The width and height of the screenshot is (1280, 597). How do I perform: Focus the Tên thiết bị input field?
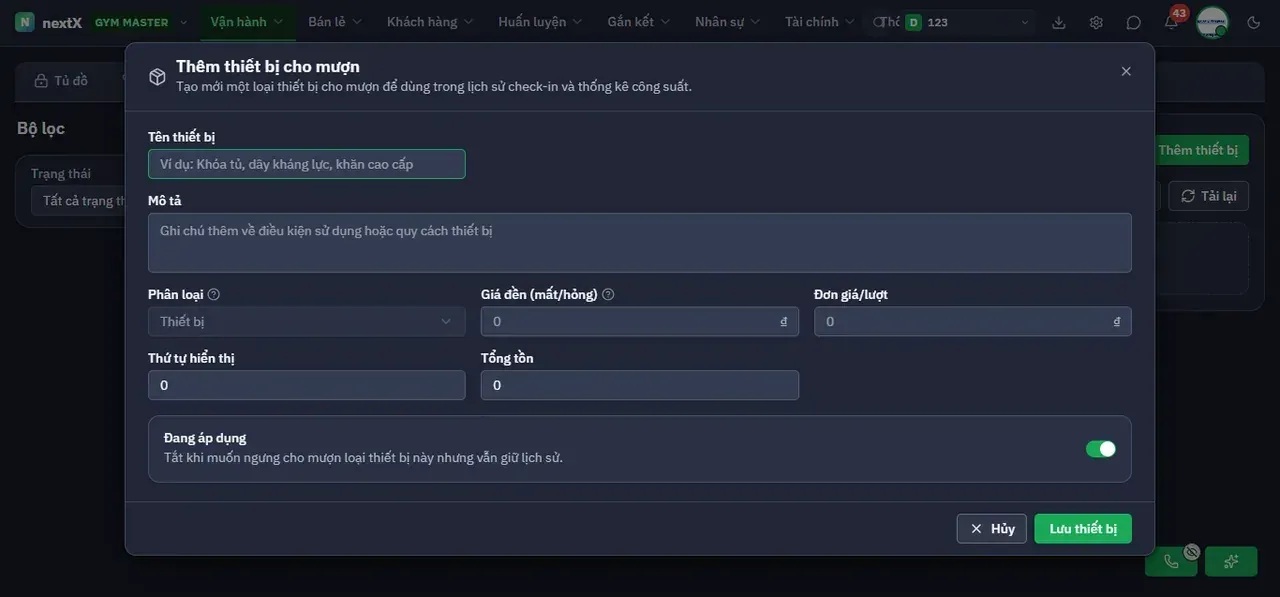[x=306, y=164]
